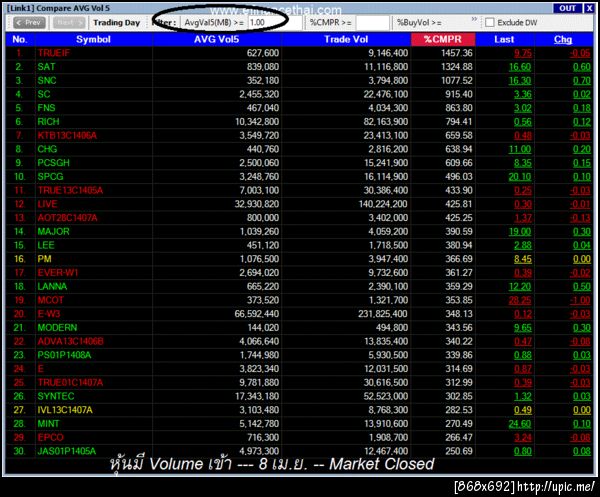Select the AOT28C1407A symbol
This screenshot has width=600, height=497.
[67, 218]
